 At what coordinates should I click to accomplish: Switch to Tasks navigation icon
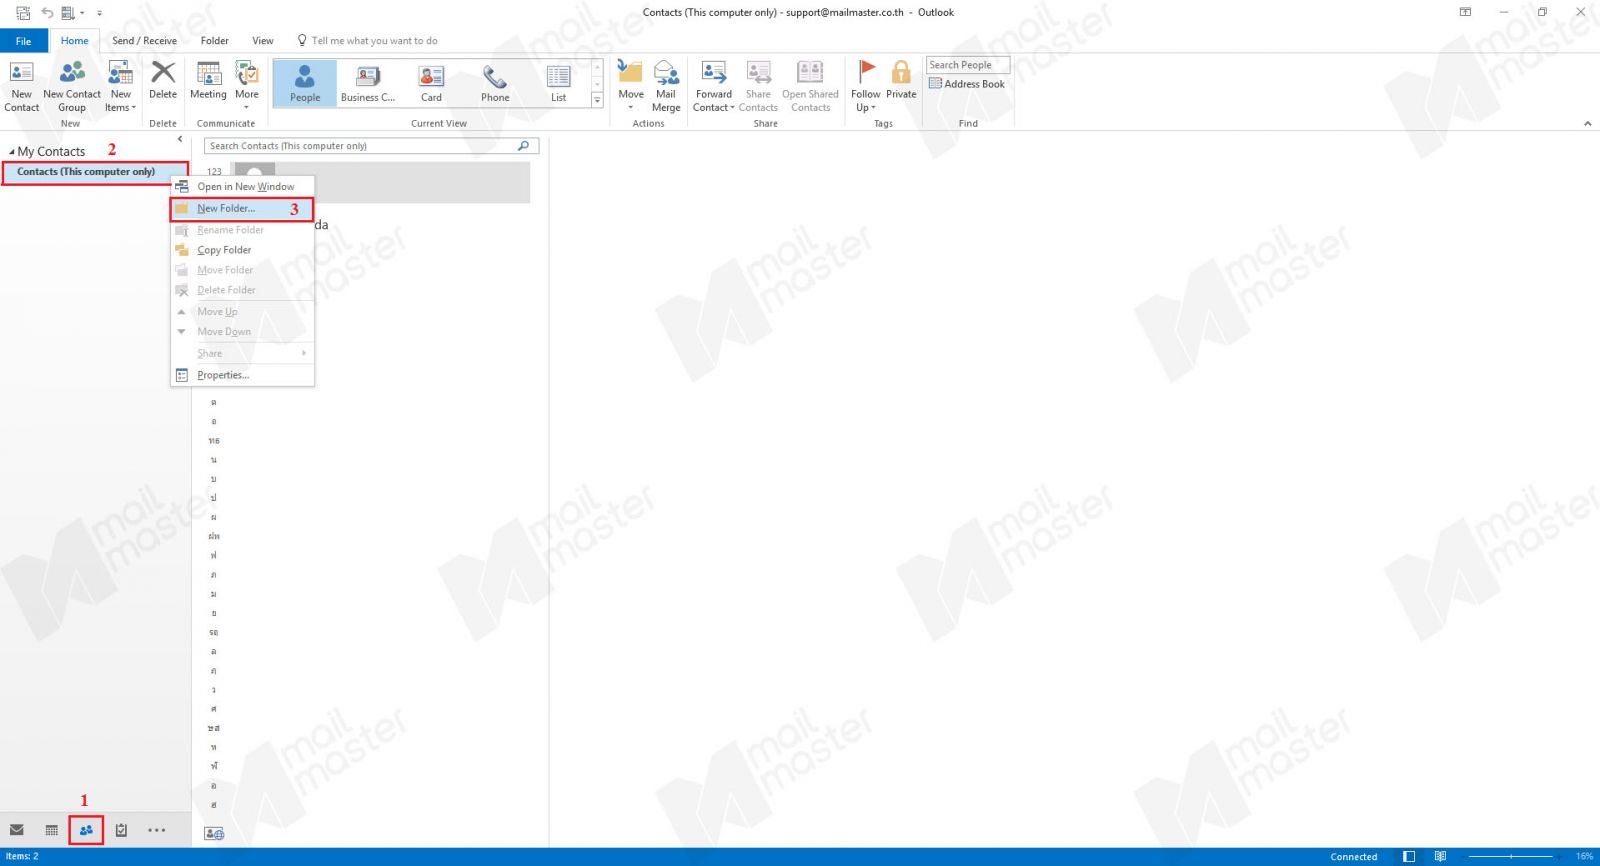tap(121, 830)
